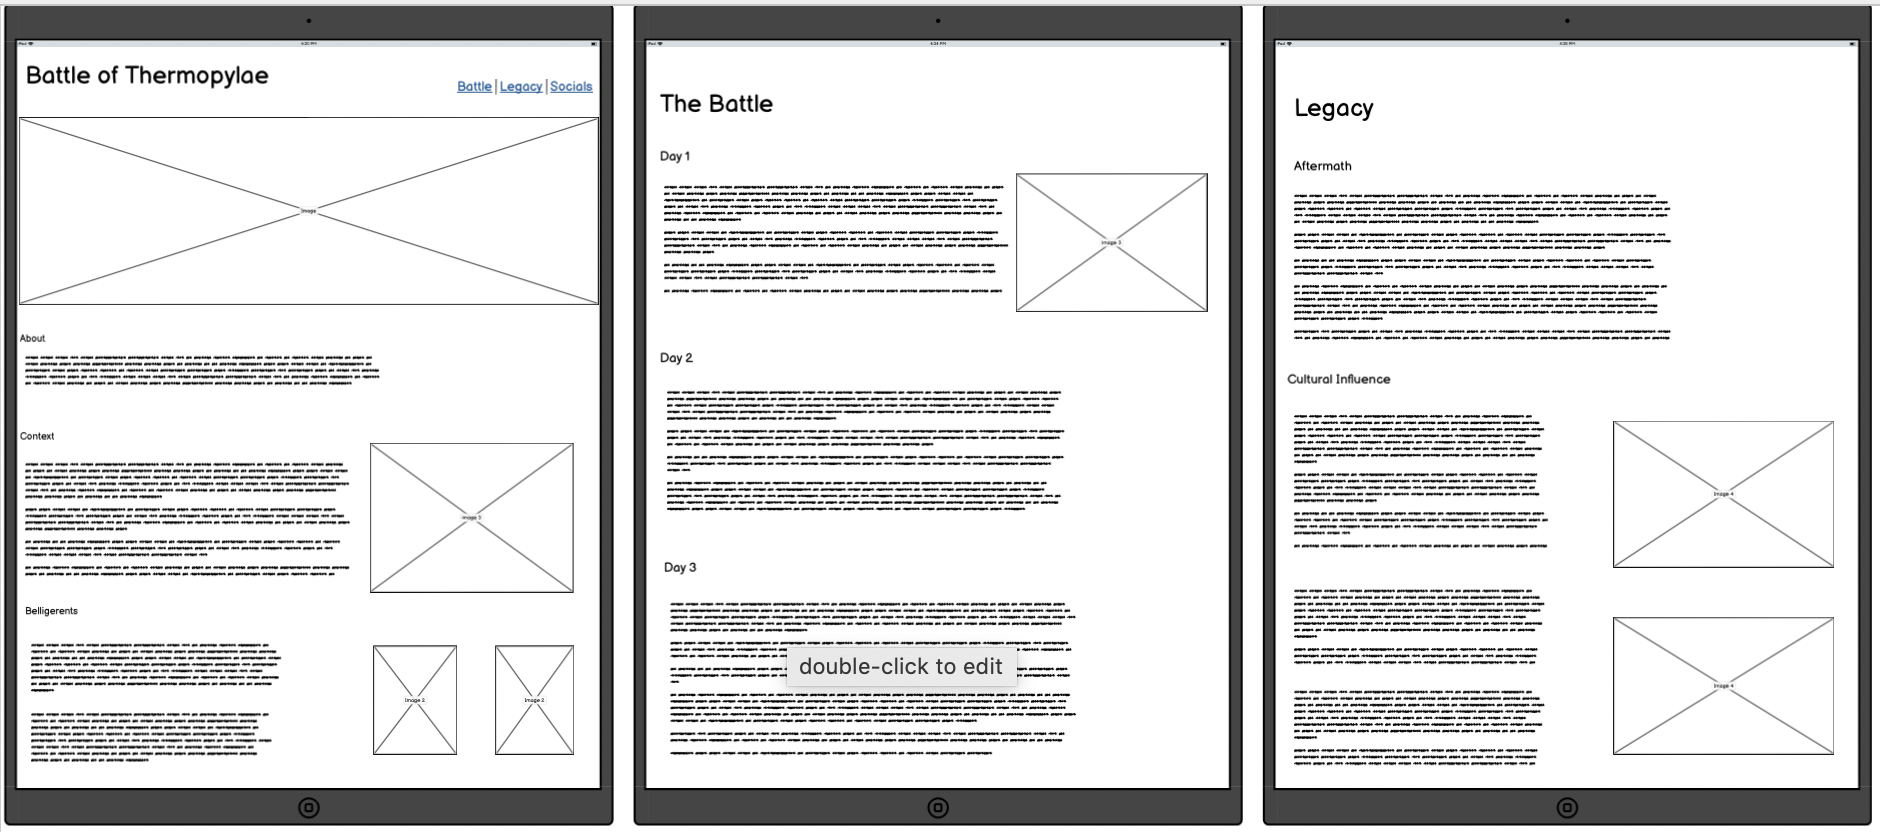Open the Battle navigation link
Viewport: 1880px width, 832px height.
[x=474, y=87]
